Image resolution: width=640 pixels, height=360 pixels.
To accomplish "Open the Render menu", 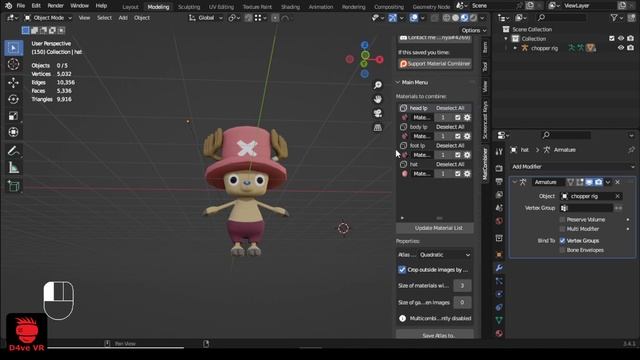I will coord(56,6).
